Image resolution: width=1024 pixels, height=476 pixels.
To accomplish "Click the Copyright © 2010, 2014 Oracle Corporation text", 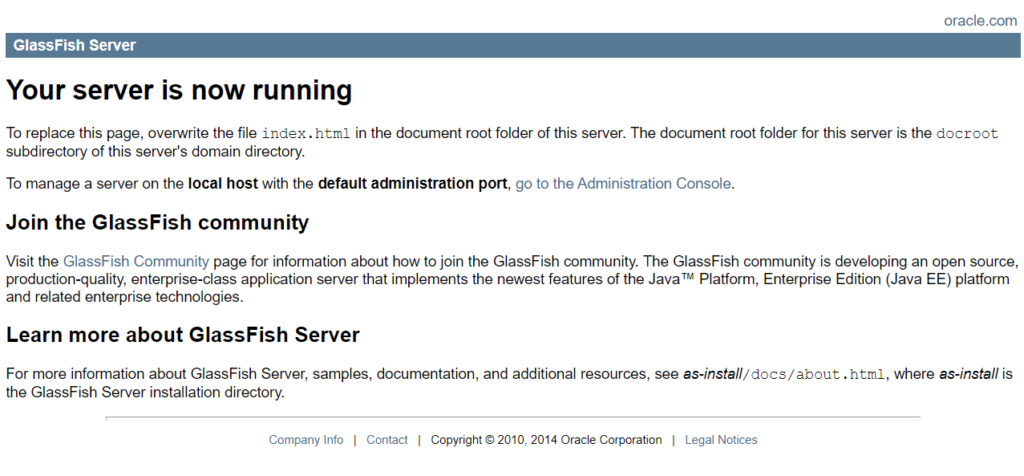I will (x=546, y=440).
